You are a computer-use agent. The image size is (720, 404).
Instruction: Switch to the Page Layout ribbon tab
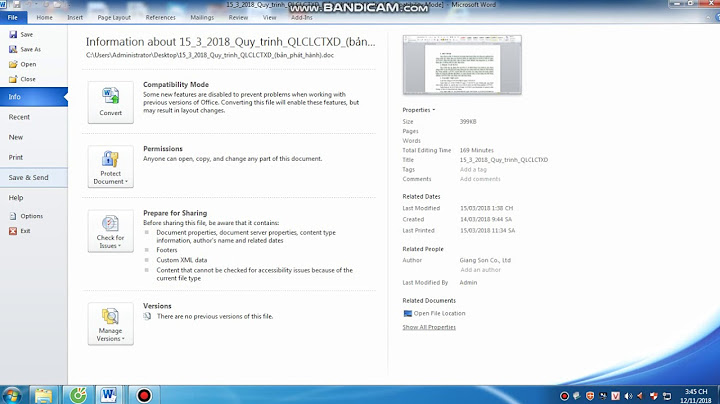(x=114, y=17)
